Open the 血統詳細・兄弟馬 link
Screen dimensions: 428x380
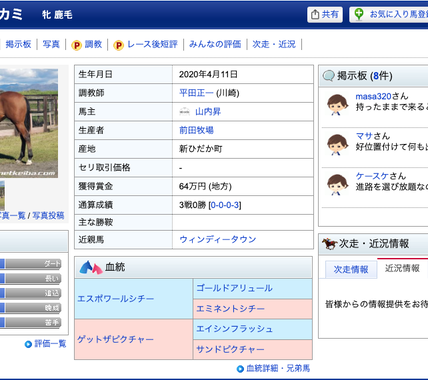(278, 368)
